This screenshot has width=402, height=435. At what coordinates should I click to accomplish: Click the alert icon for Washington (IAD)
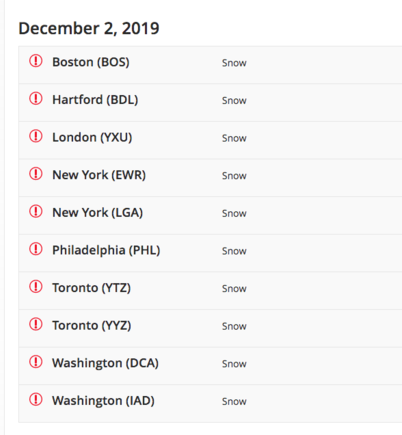(36, 400)
